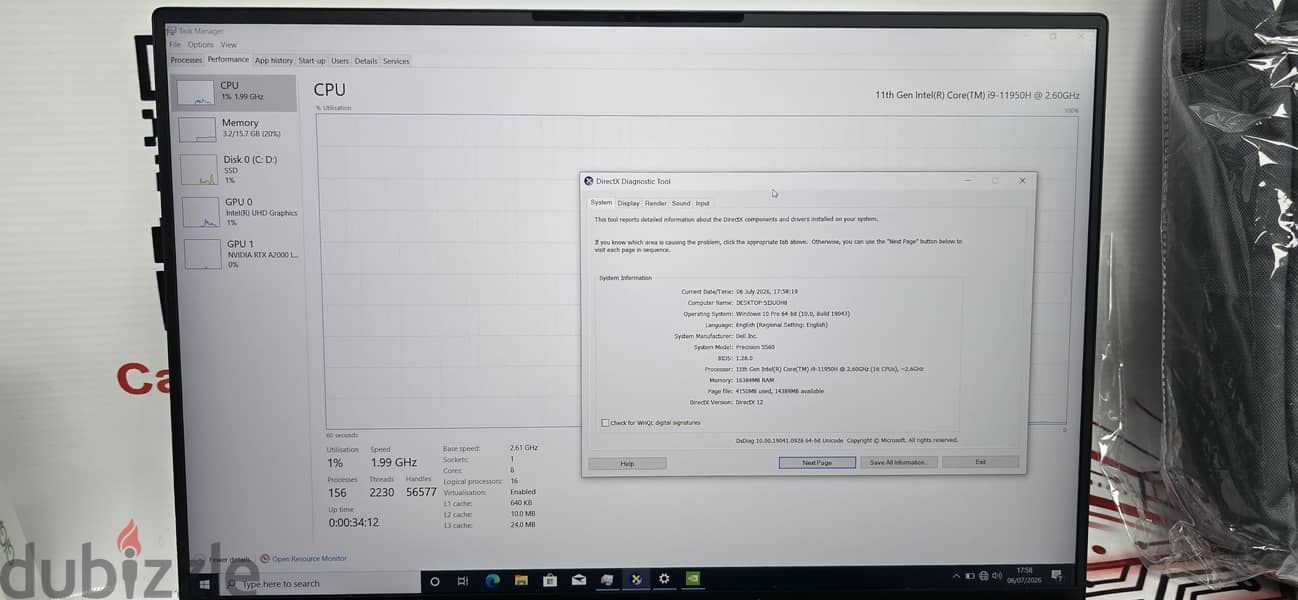Select Memory in Task Manager sidebar
The height and width of the screenshot is (600, 1298).
click(235, 128)
